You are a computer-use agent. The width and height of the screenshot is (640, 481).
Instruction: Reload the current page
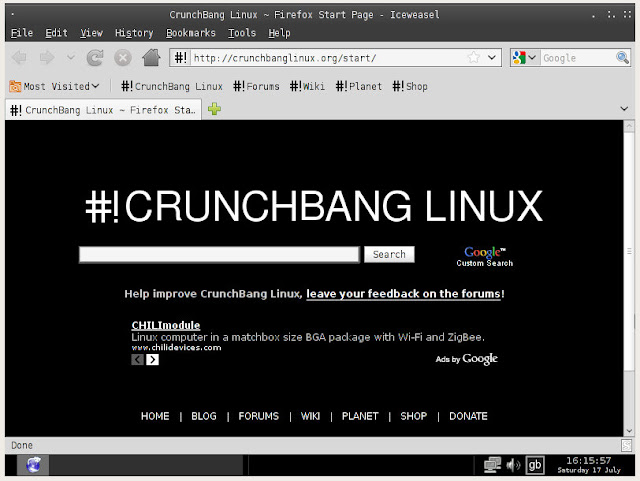95,58
